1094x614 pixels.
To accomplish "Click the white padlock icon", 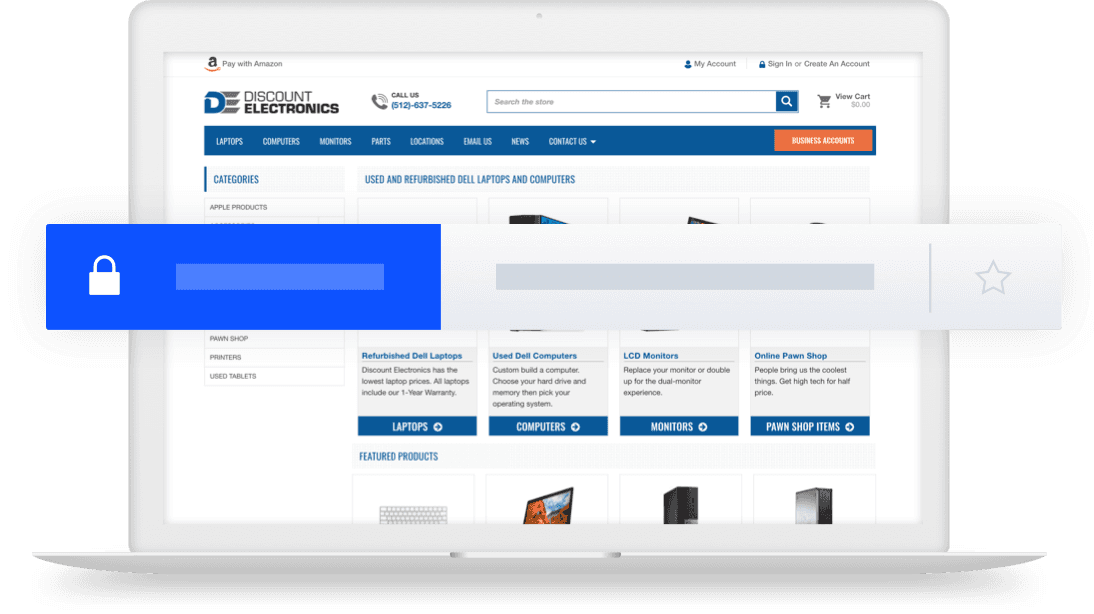I will (x=104, y=276).
